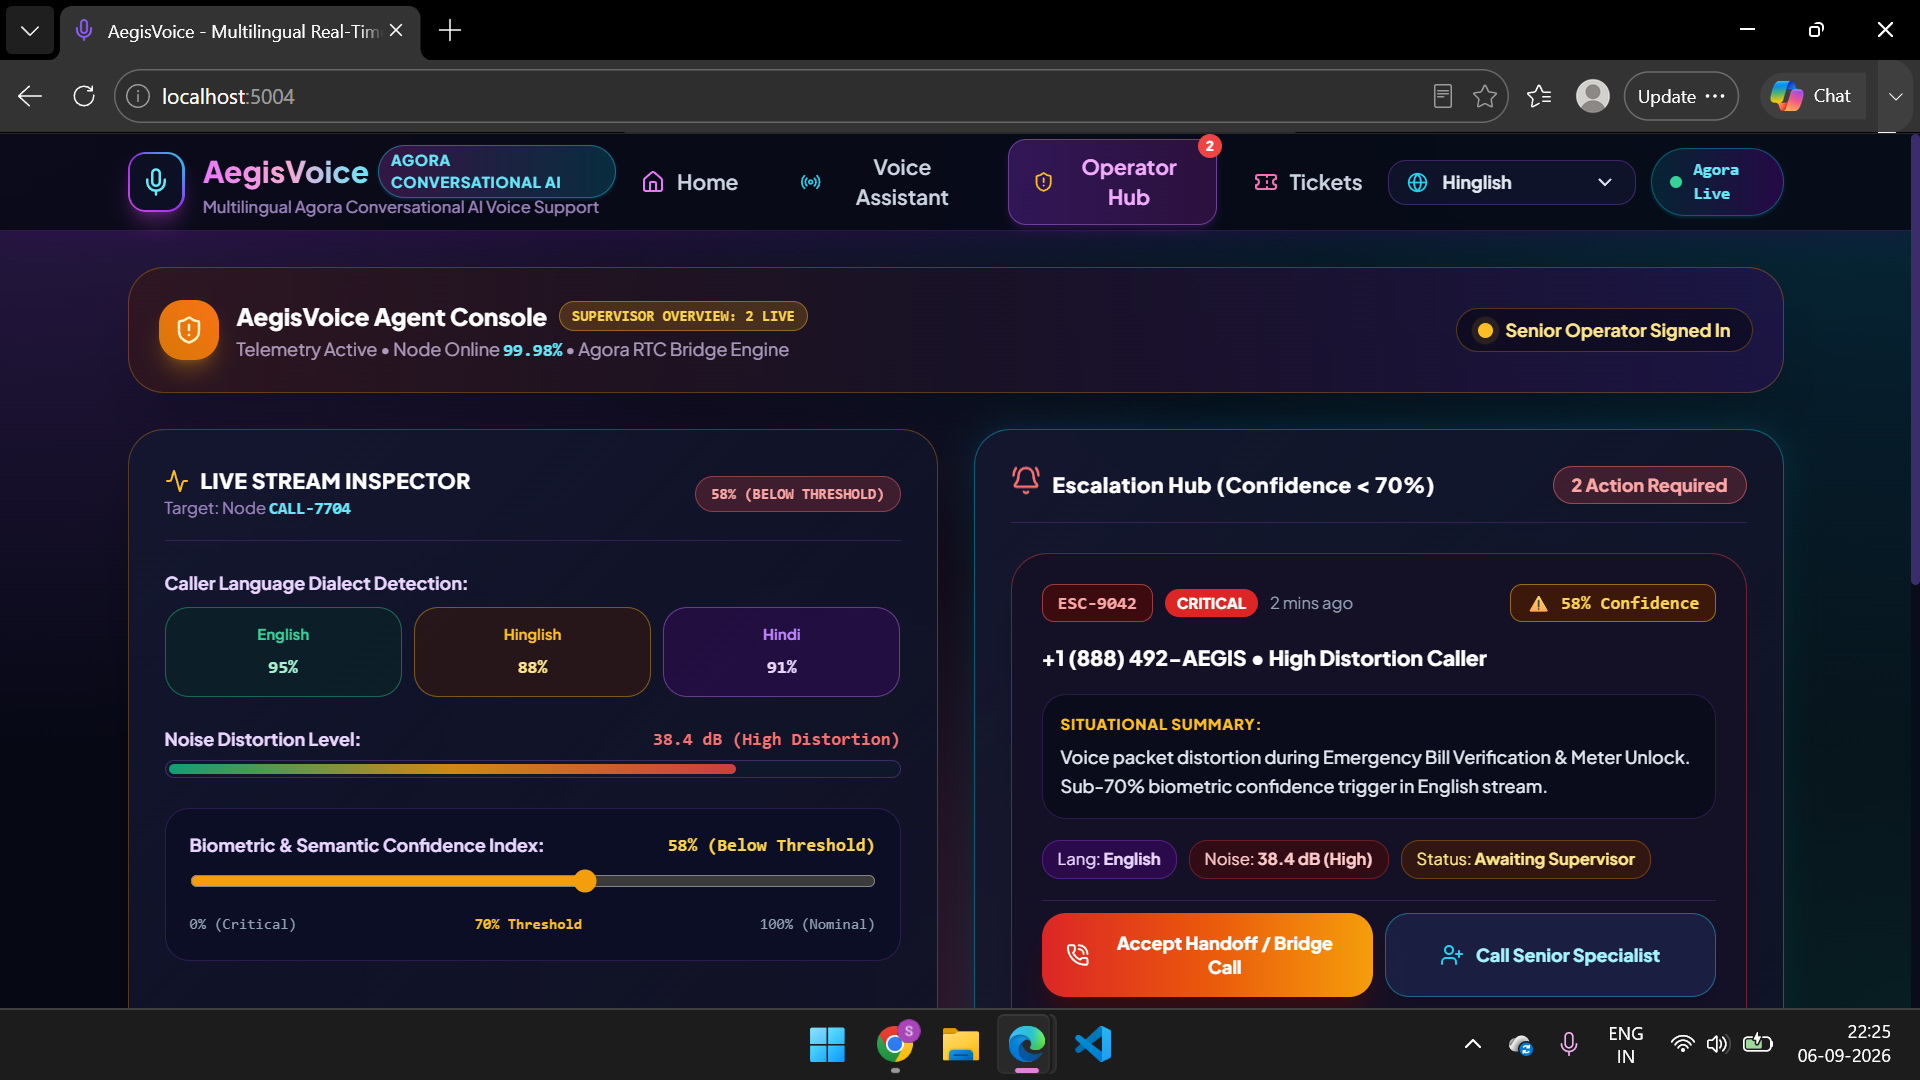The height and width of the screenshot is (1080, 1920).
Task: View site information icon
Action: click(138, 96)
